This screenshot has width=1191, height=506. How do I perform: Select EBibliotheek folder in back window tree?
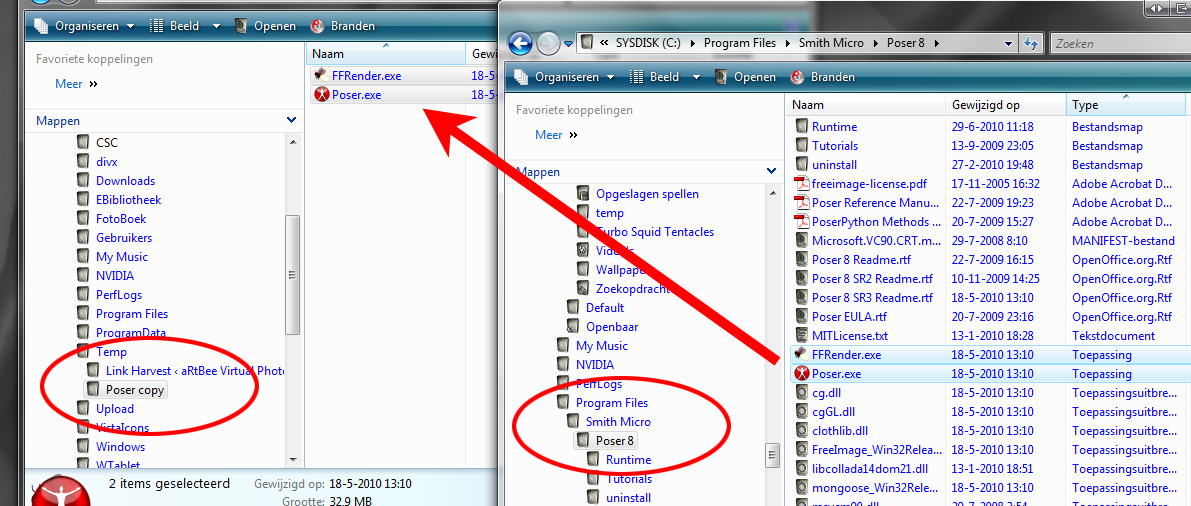128,200
